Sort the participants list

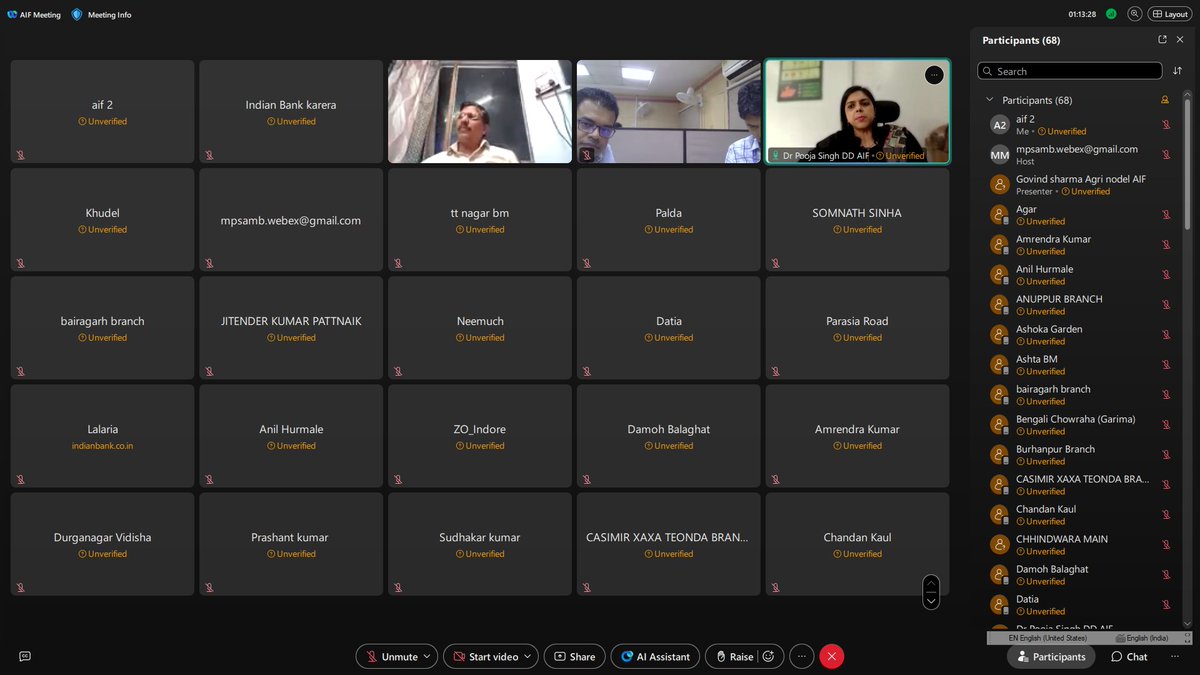click(1177, 71)
